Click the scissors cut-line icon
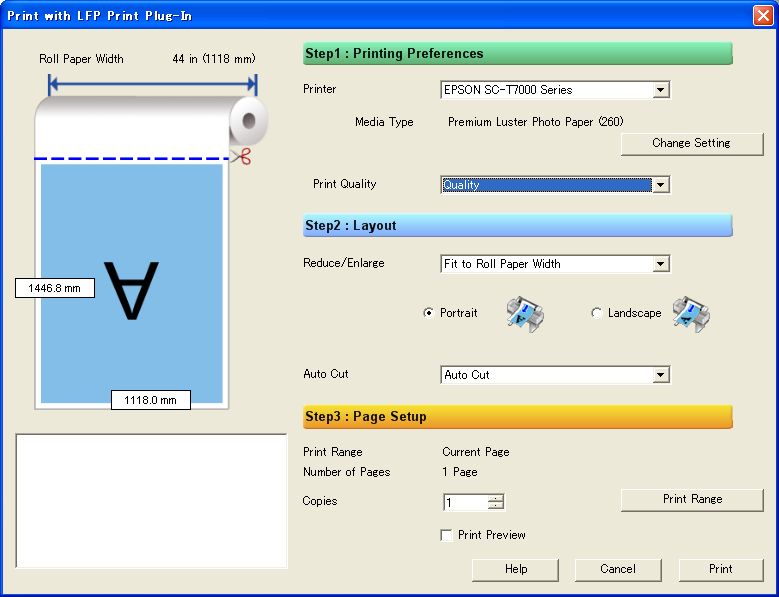This screenshot has height=597, width=779. point(241,156)
